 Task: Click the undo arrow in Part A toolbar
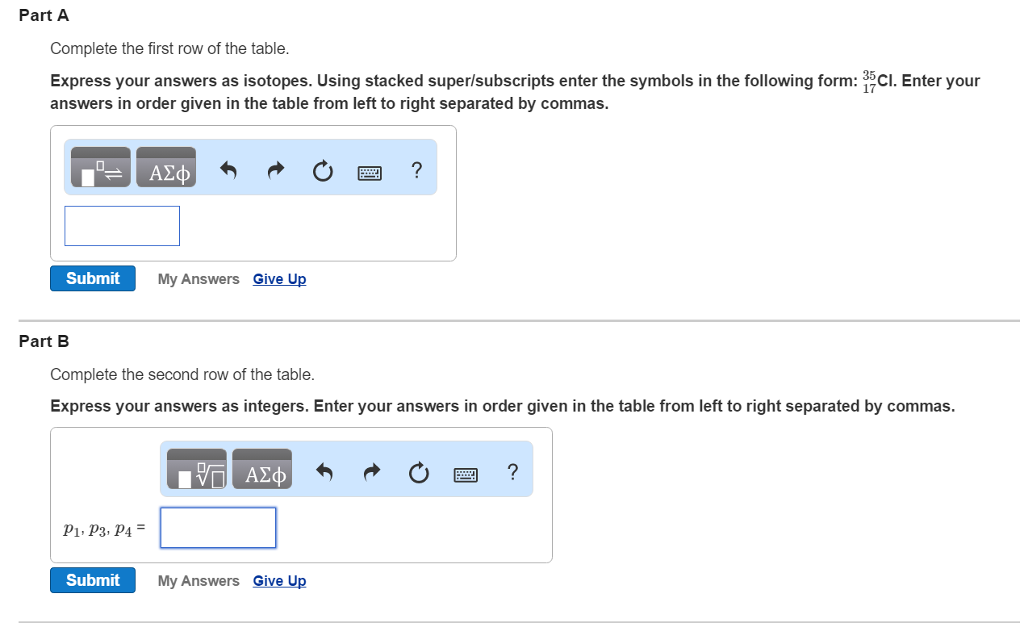pyautogui.click(x=228, y=170)
